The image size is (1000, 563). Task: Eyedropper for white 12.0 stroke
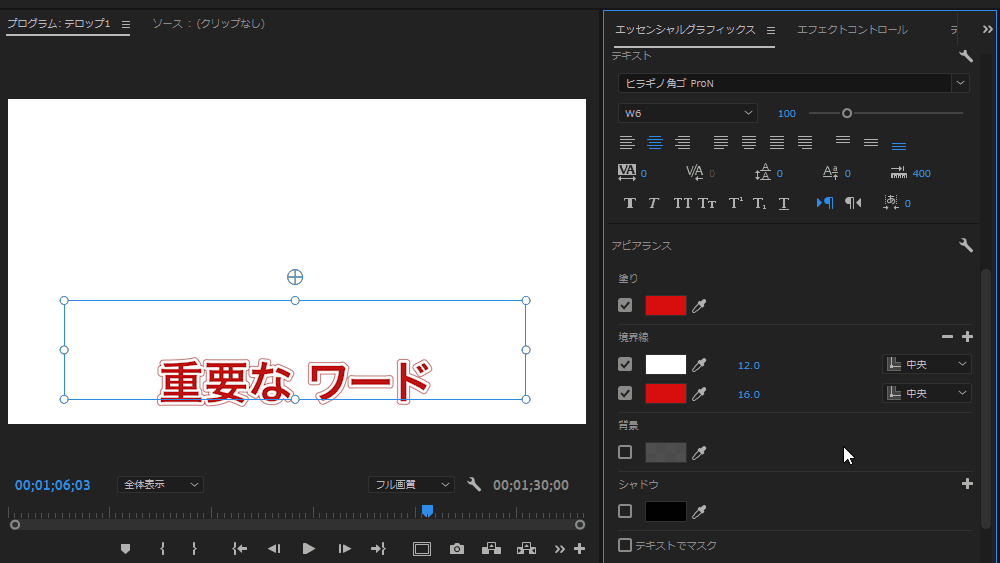(x=699, y=365)
